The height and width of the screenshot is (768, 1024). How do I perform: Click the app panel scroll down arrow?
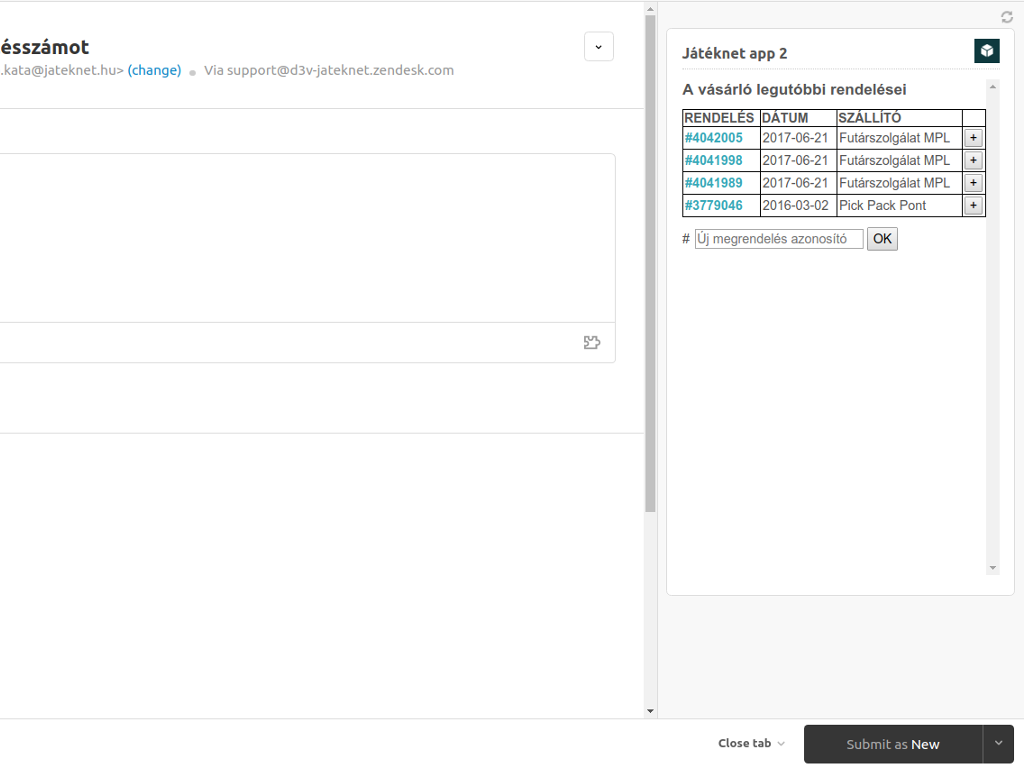993,568
